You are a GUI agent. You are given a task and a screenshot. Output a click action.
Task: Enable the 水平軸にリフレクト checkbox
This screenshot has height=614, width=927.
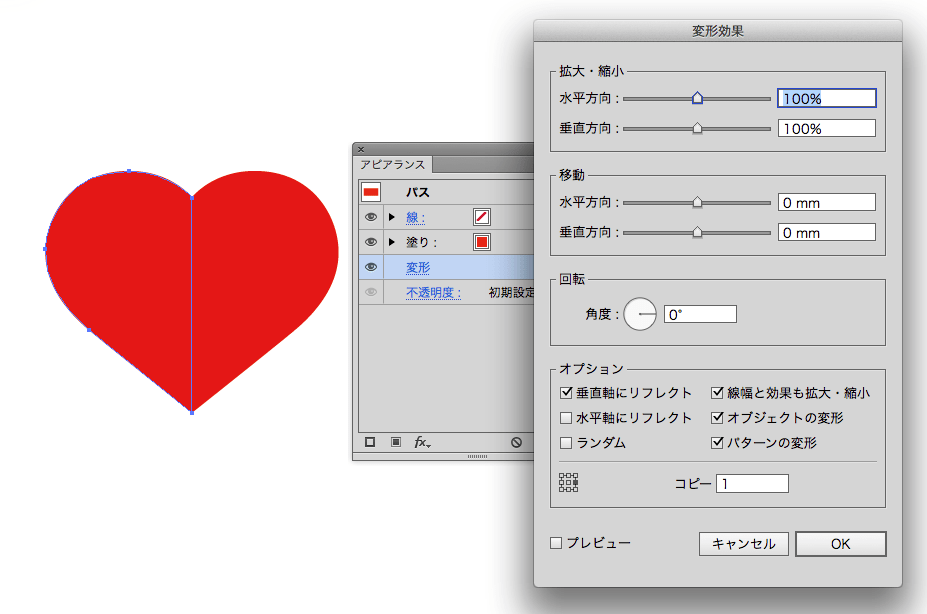(x=564, y=417)
